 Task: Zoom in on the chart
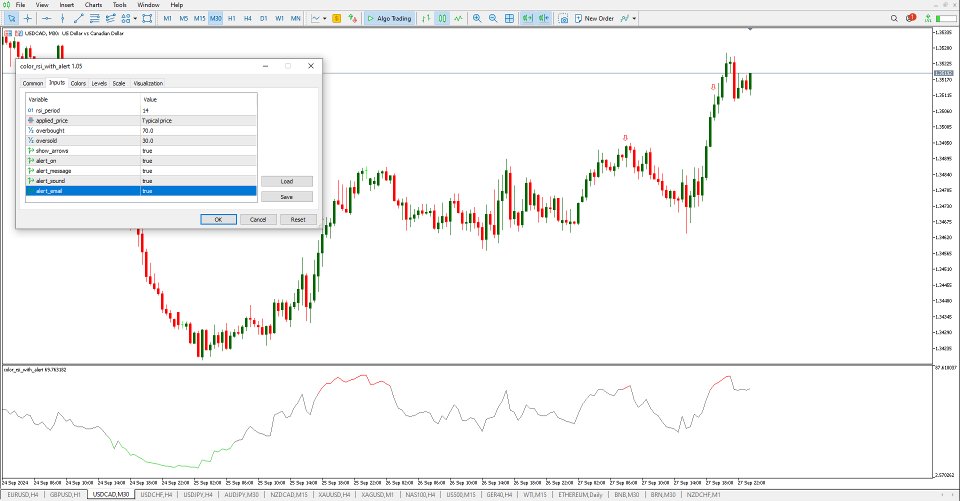pyautogui.click(x=477, y=18)
